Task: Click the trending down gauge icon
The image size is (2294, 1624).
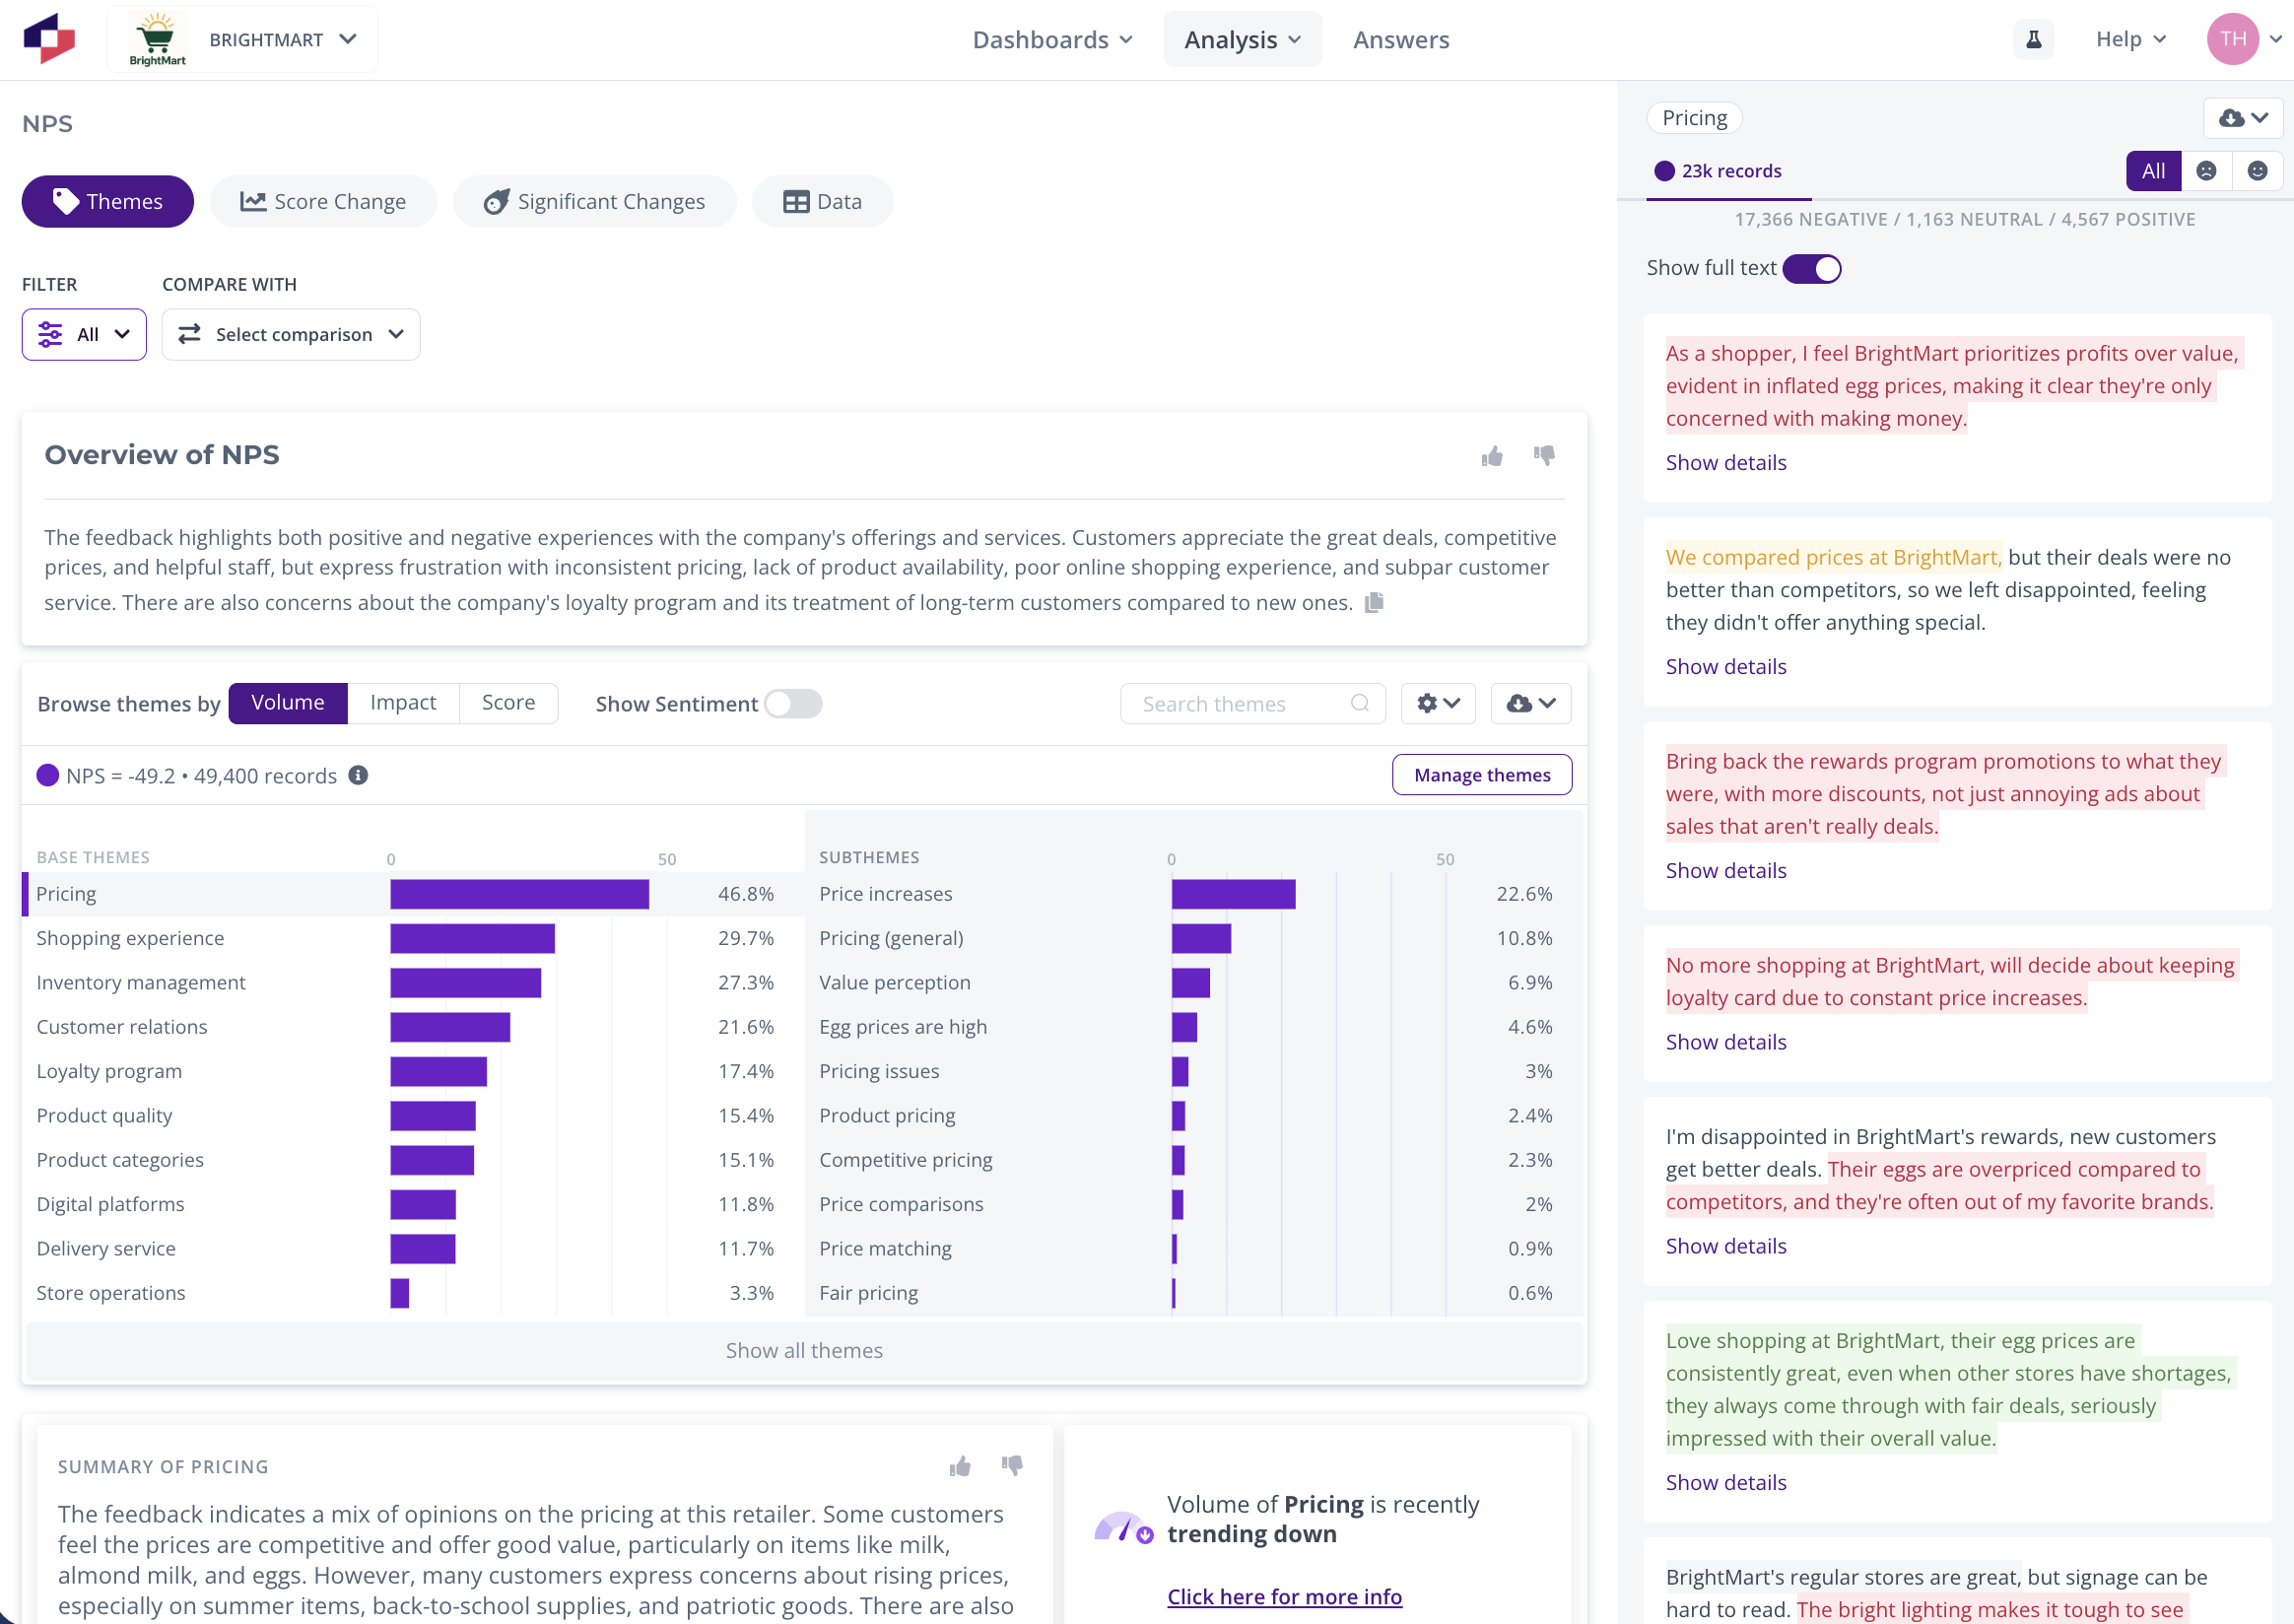Action: tap(1124, 1527)
